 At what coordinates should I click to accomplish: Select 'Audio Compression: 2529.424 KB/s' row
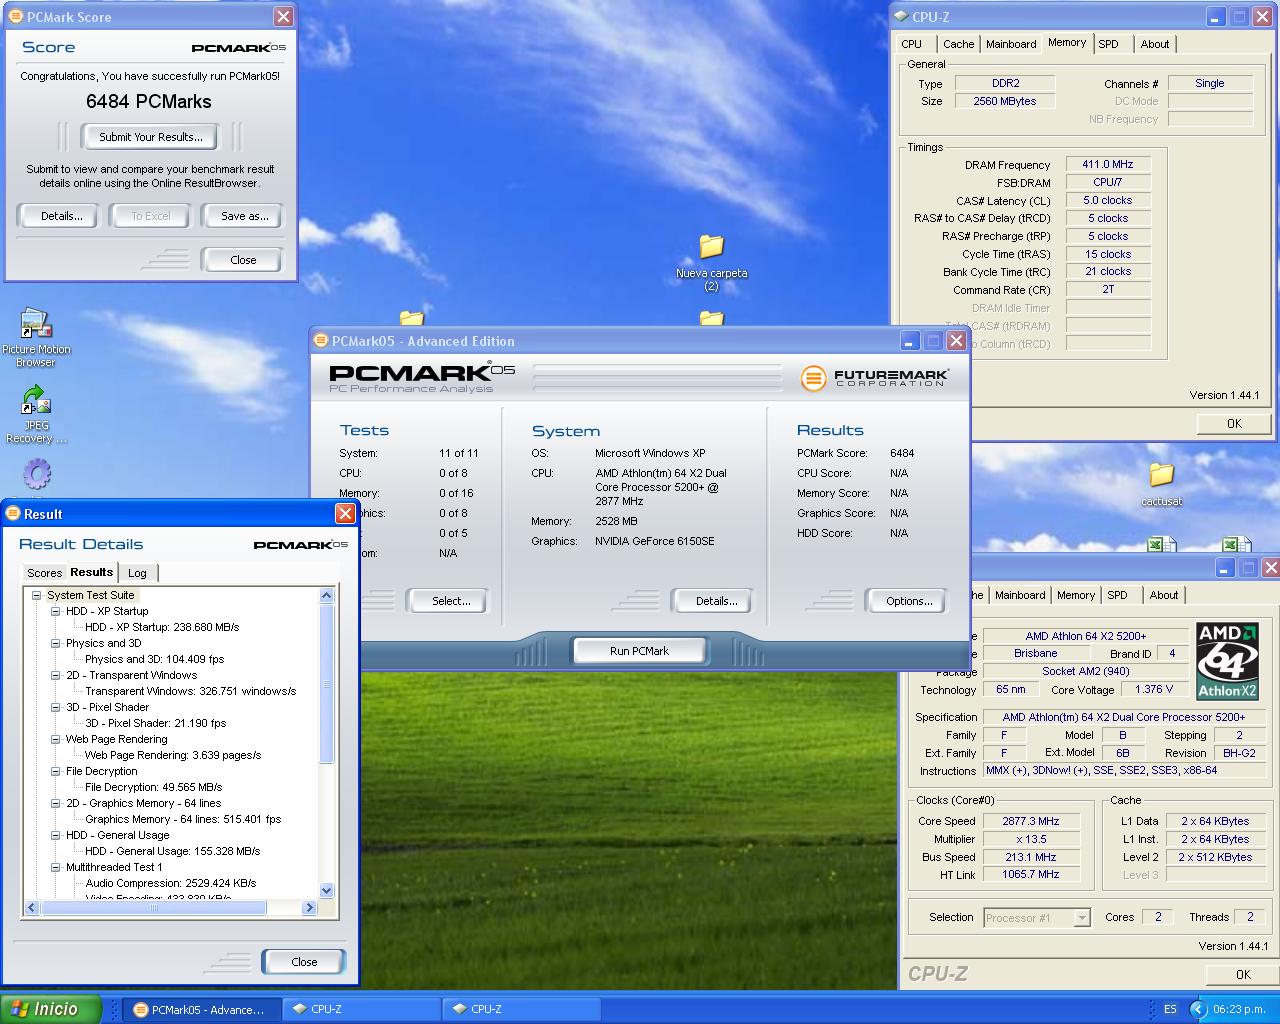[170, 883]
